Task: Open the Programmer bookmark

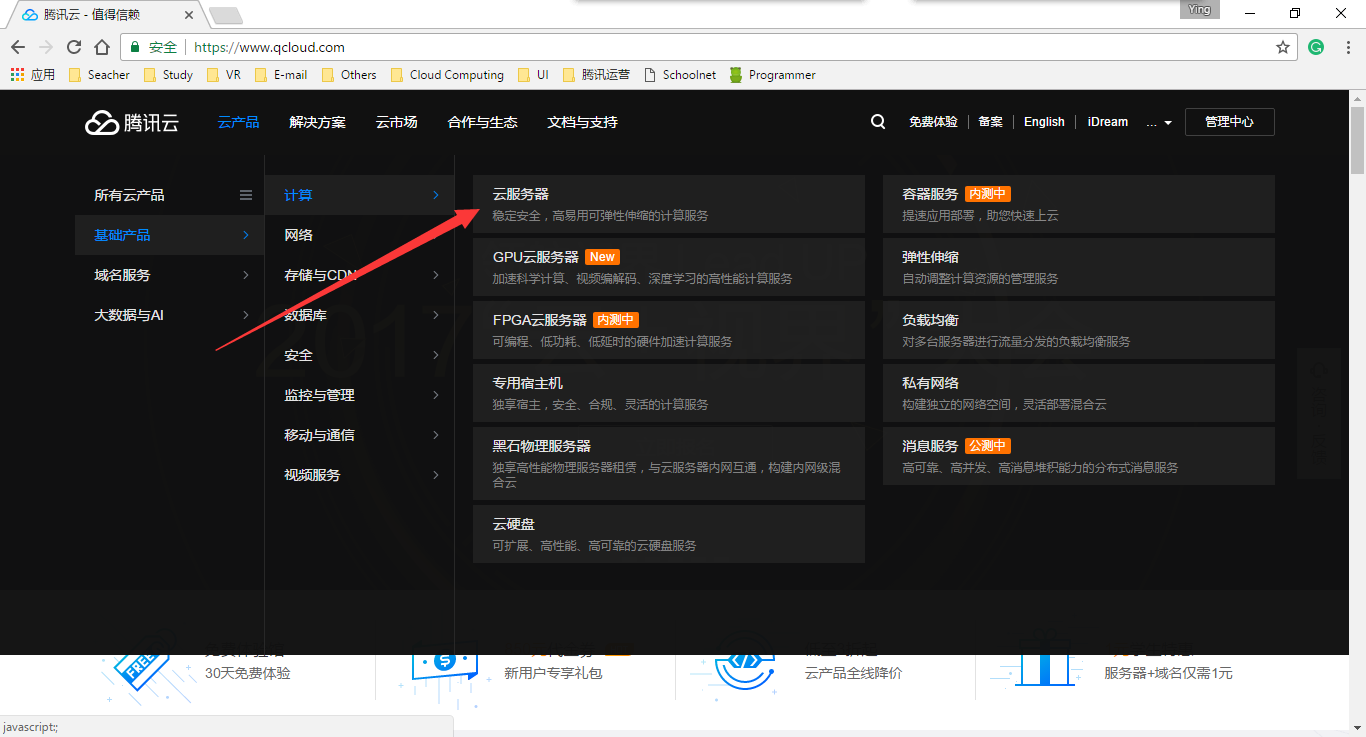Action: [x=772, y=75]
